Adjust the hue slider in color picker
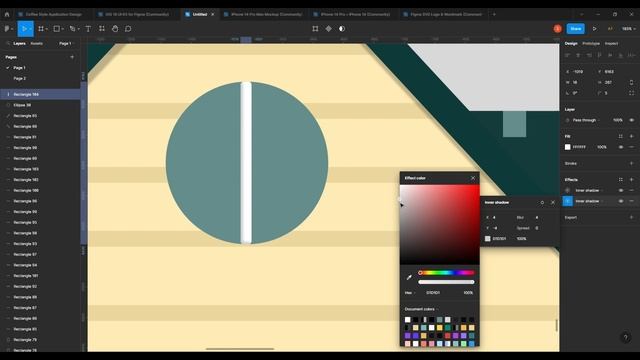 pos(446,273)
